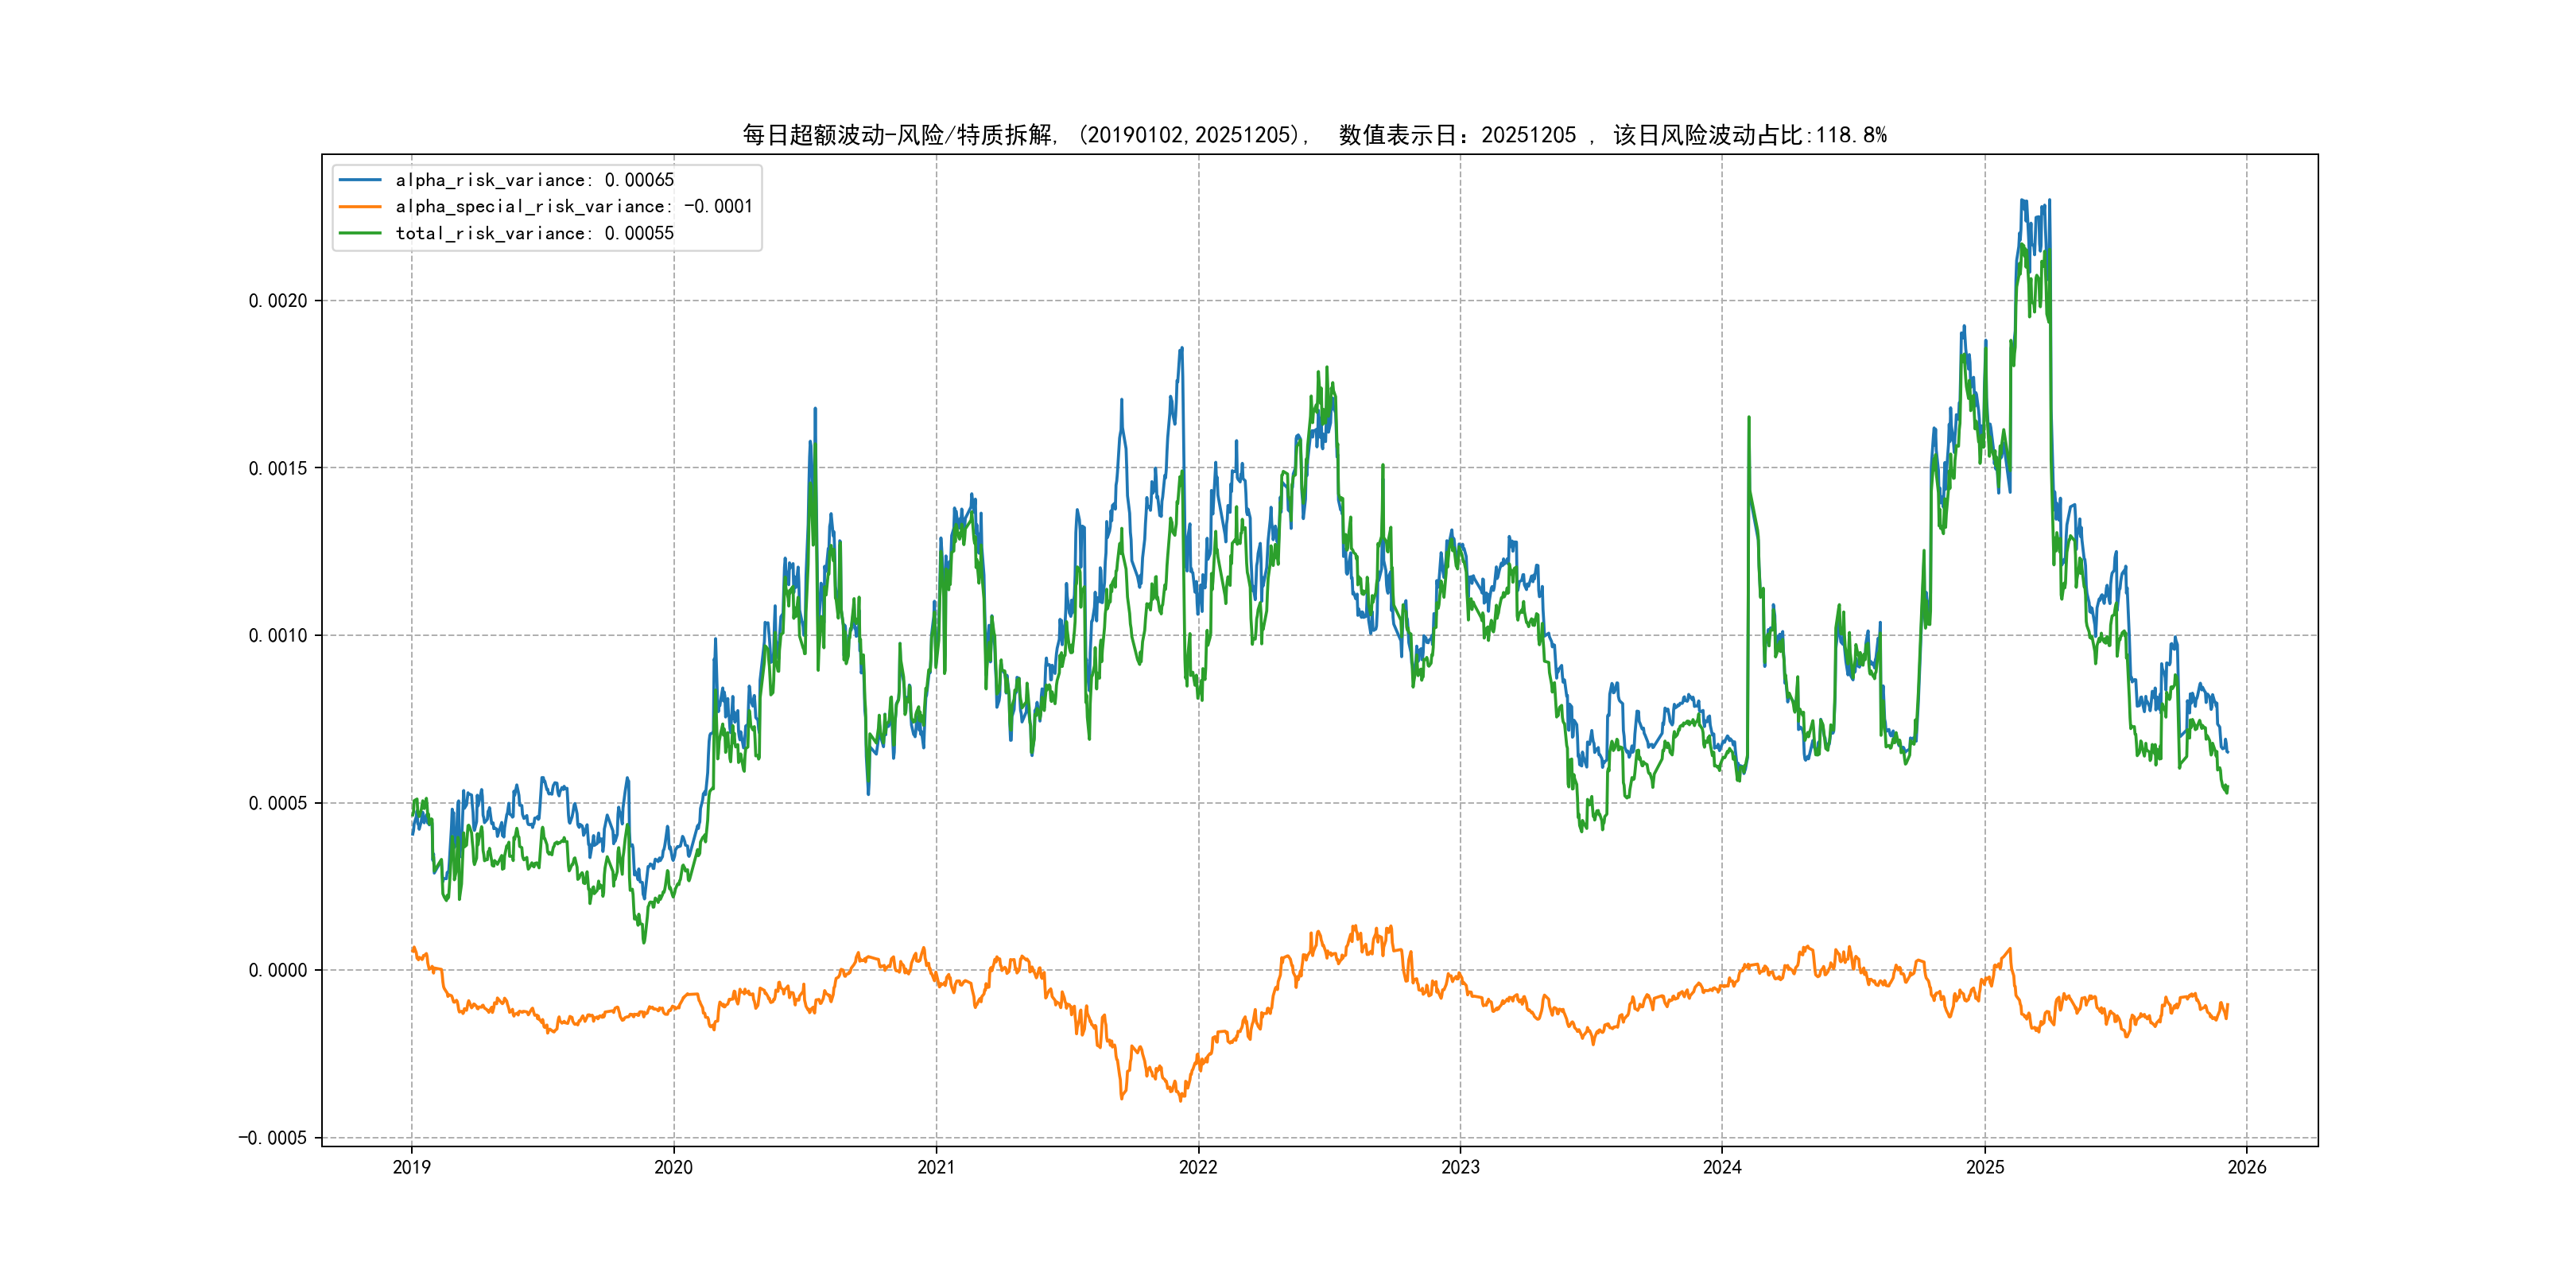
Task: Select the alpha_special_risk_variance: -0.0001 legend label
Action: [573, 206]
